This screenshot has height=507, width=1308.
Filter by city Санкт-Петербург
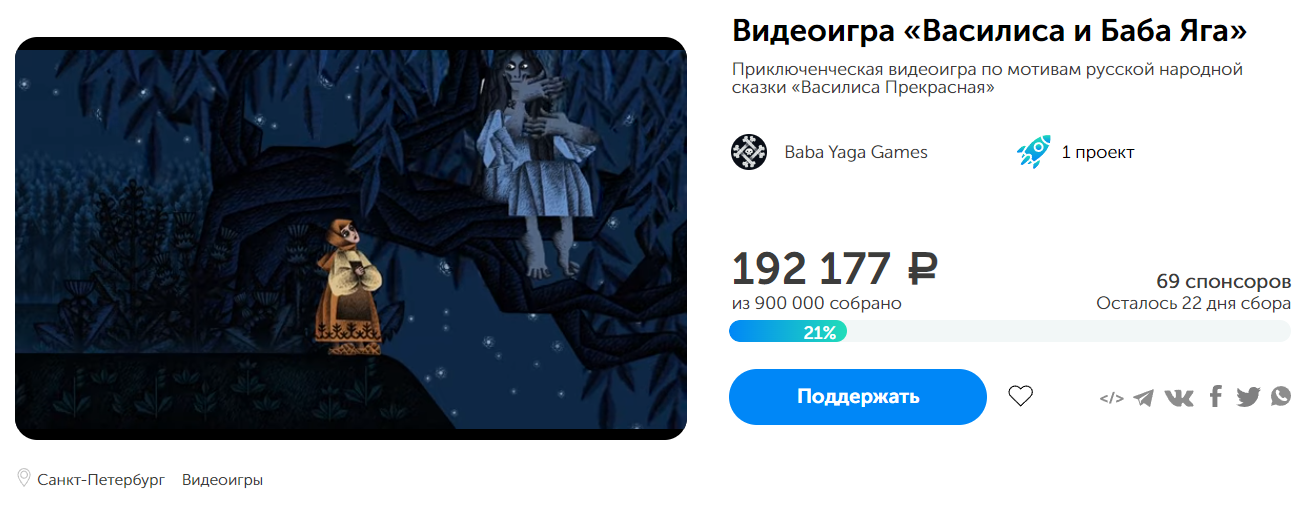coord(101,480)
